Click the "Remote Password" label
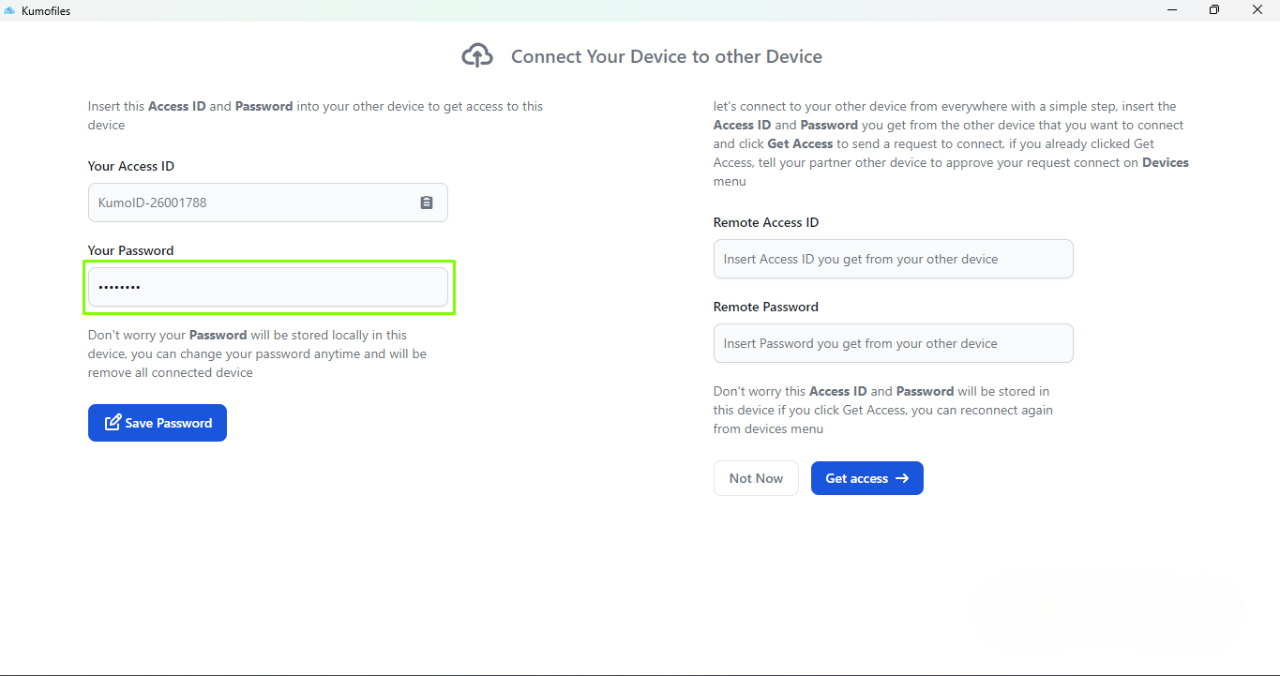 (x=765, y=306)
